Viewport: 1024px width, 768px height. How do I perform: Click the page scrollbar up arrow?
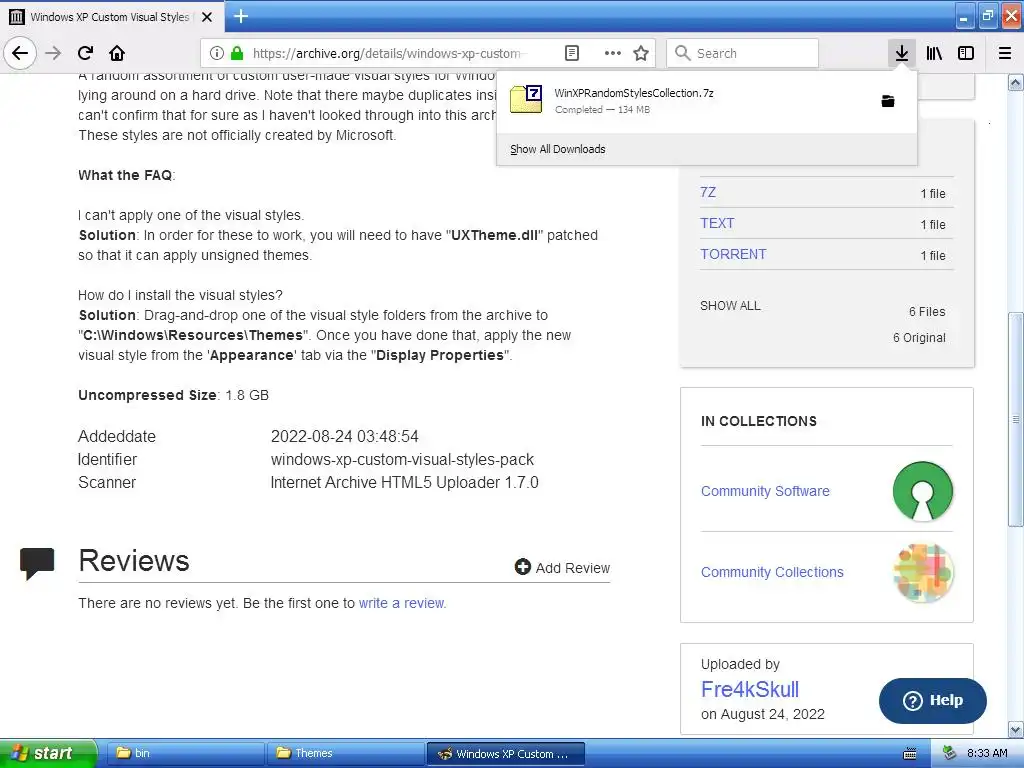(1015, 82)
